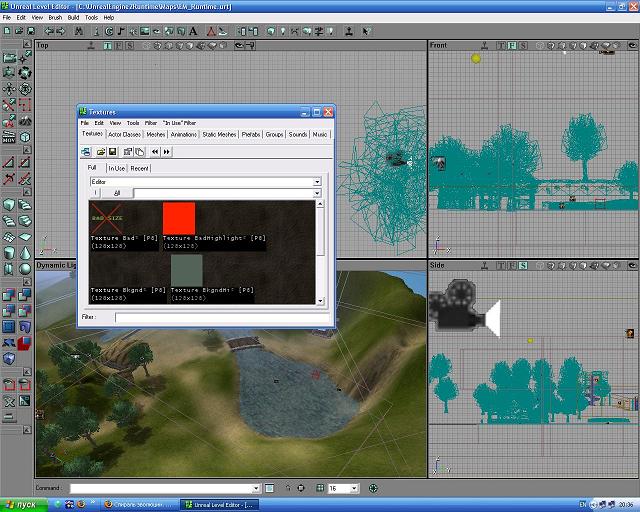This screenshot has height=512, width=640.
Task: Open the texture group dropdown next to All
Action: click(317, 192)
